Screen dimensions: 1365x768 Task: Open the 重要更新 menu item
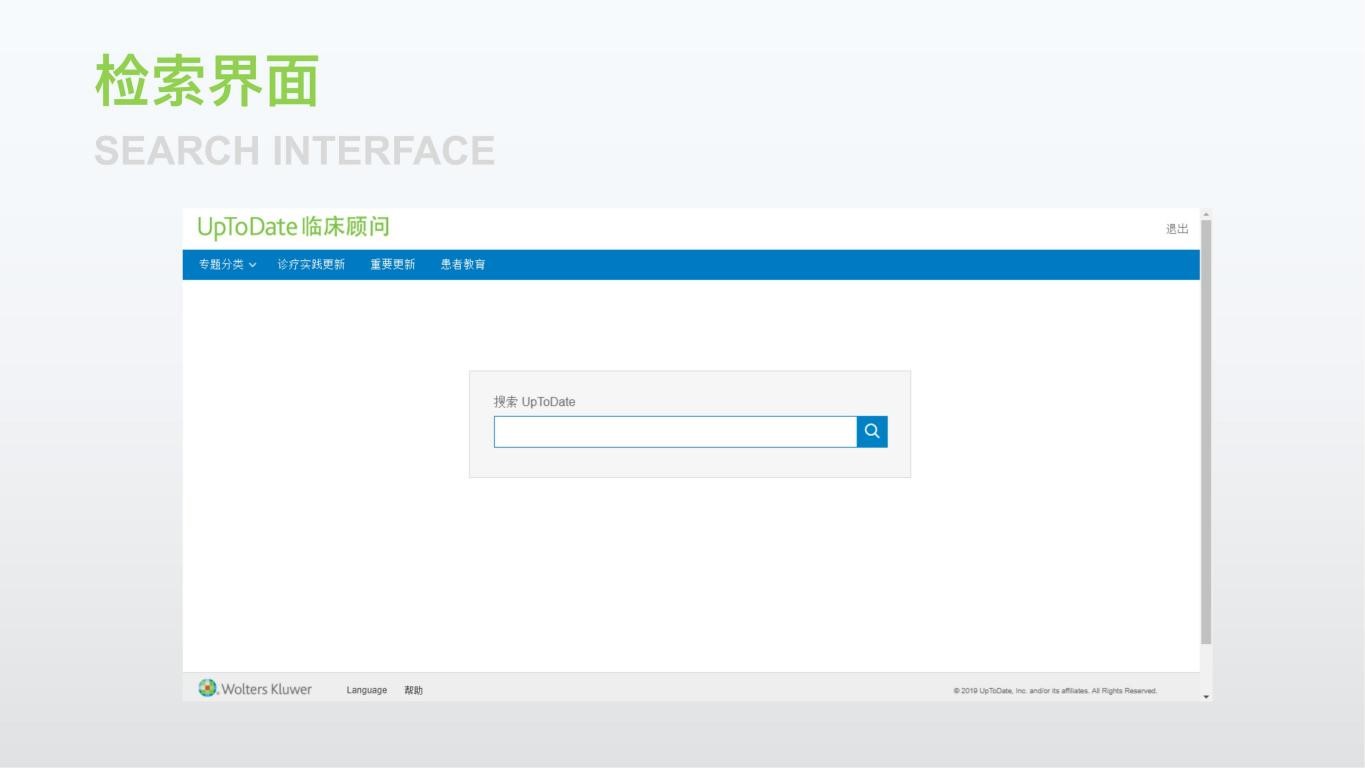click(393, 265)
